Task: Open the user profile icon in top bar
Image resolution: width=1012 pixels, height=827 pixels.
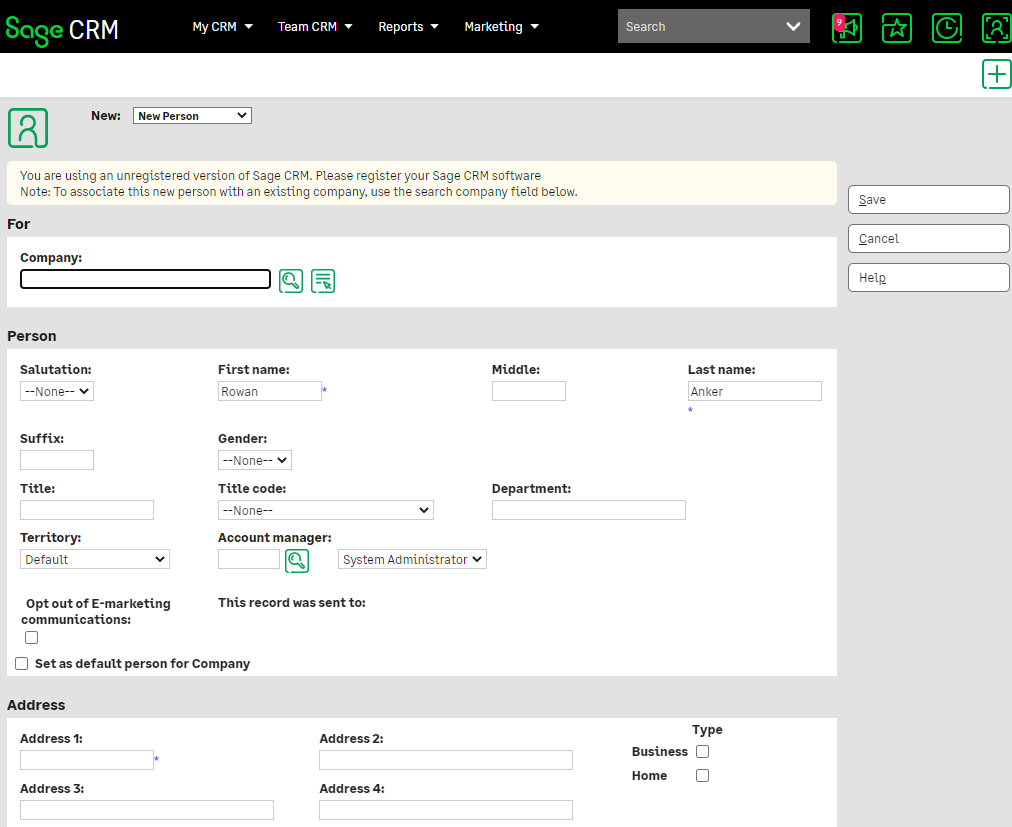Action: click(x=996, y=28)
